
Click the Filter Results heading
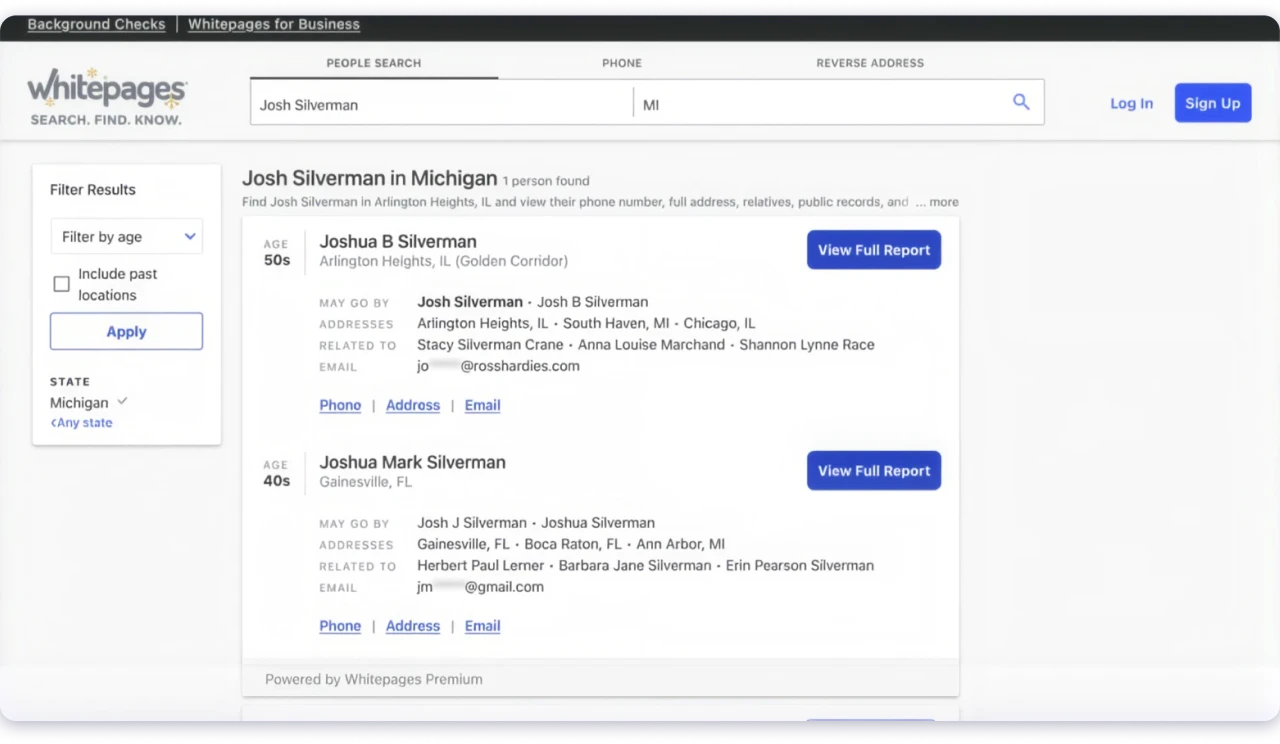pyautogui.click(x=93, y=190)
